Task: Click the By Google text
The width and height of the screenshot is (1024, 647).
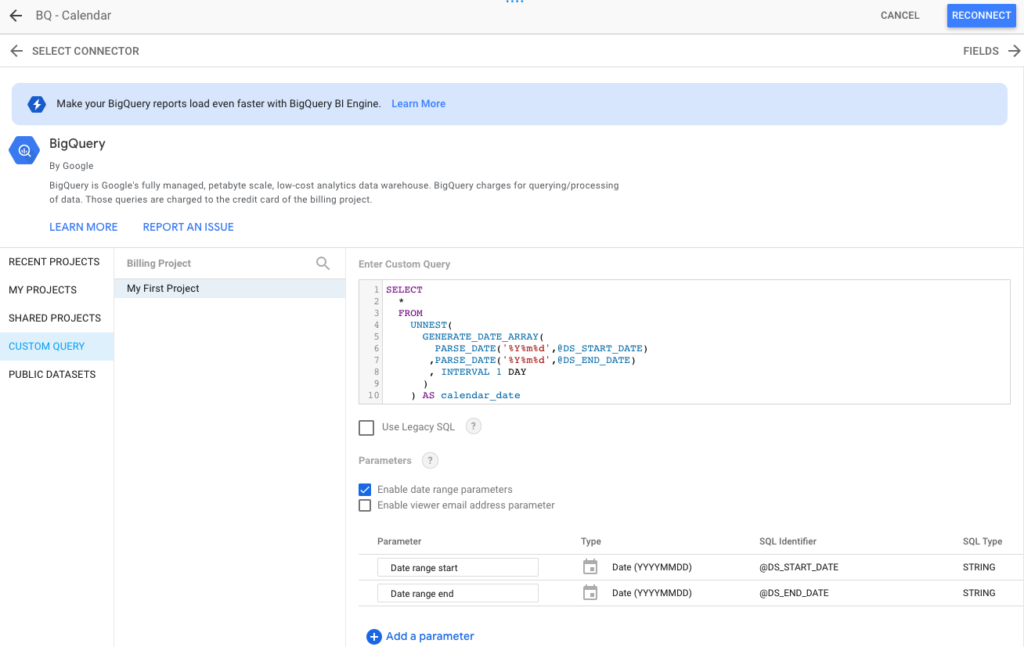Action: tap(71, 166)
